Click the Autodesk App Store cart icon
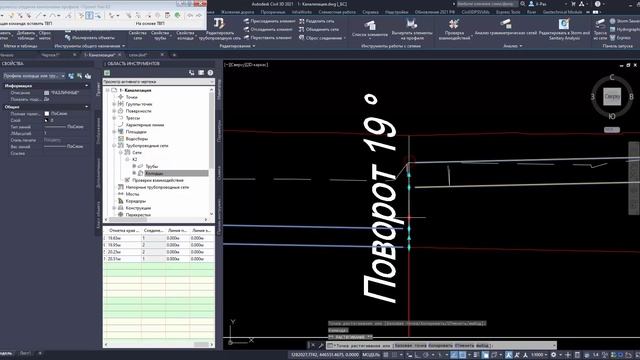 click(x=573, y=4)
